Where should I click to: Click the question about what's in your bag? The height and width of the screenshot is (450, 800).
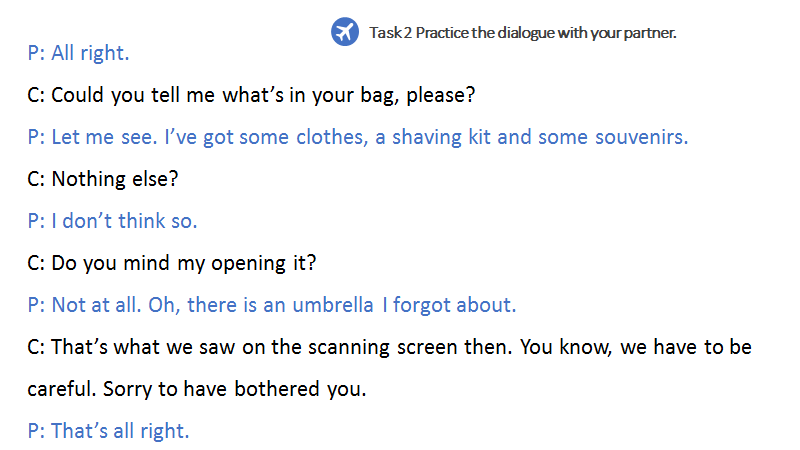click(252, 95)
